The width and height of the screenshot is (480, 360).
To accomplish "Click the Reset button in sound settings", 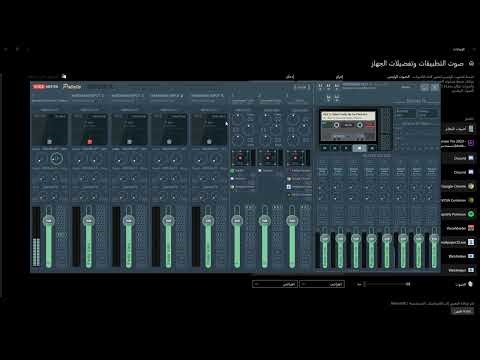I will [x=463, y=311].
